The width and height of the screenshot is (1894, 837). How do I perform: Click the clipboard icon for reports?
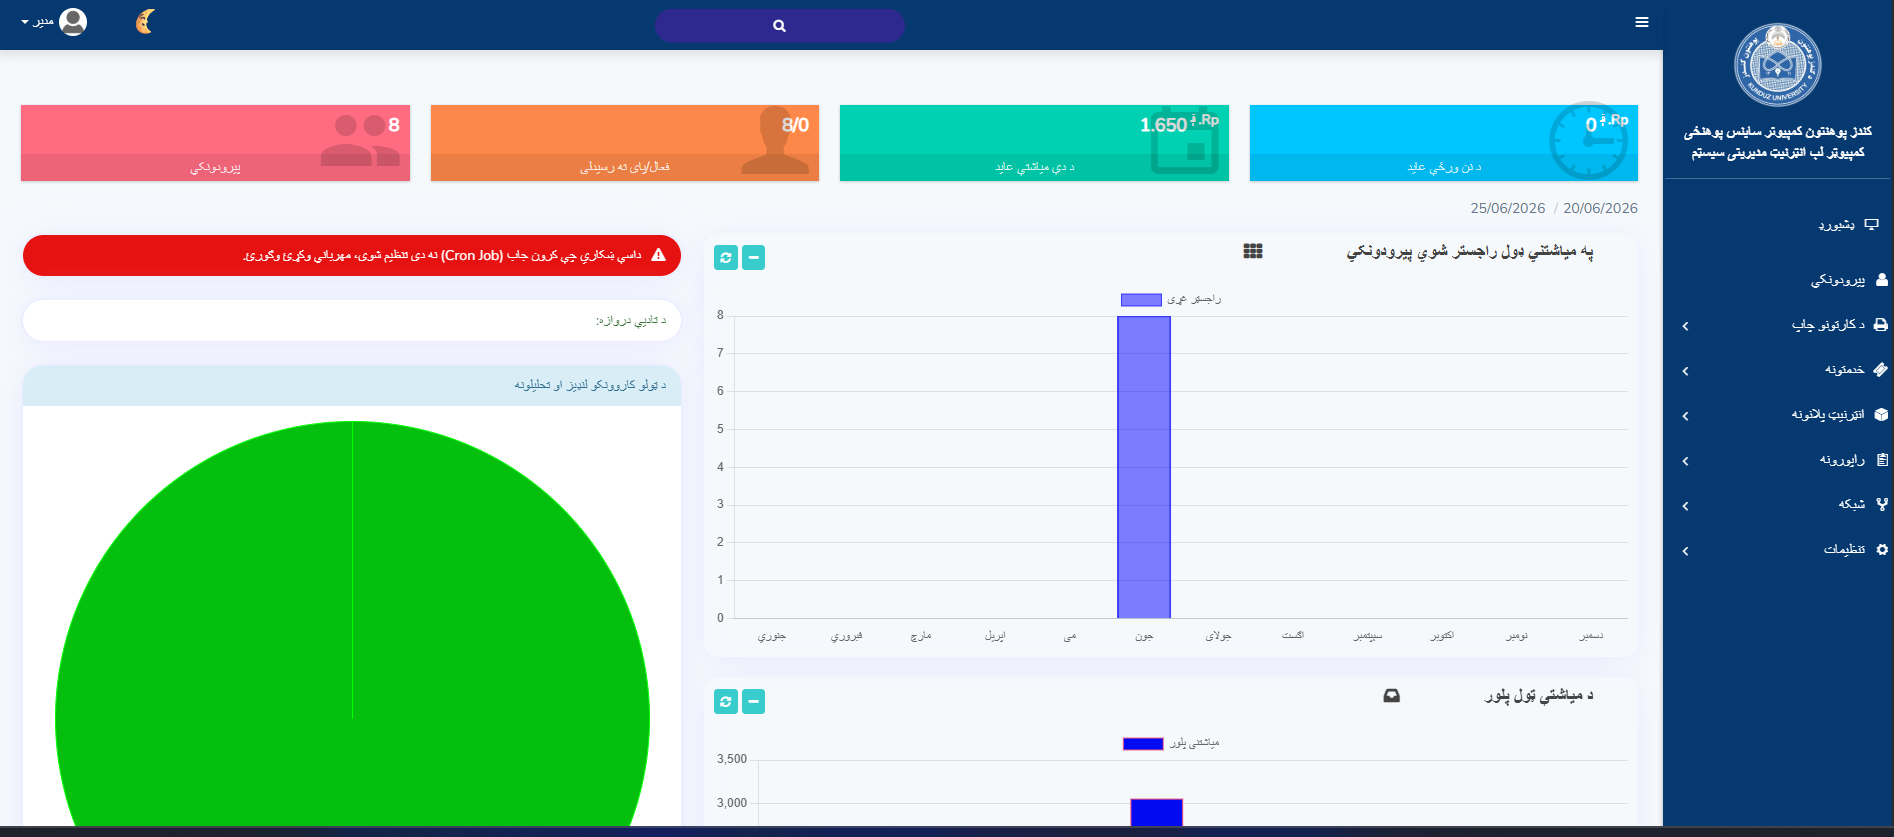(1882, 460)
